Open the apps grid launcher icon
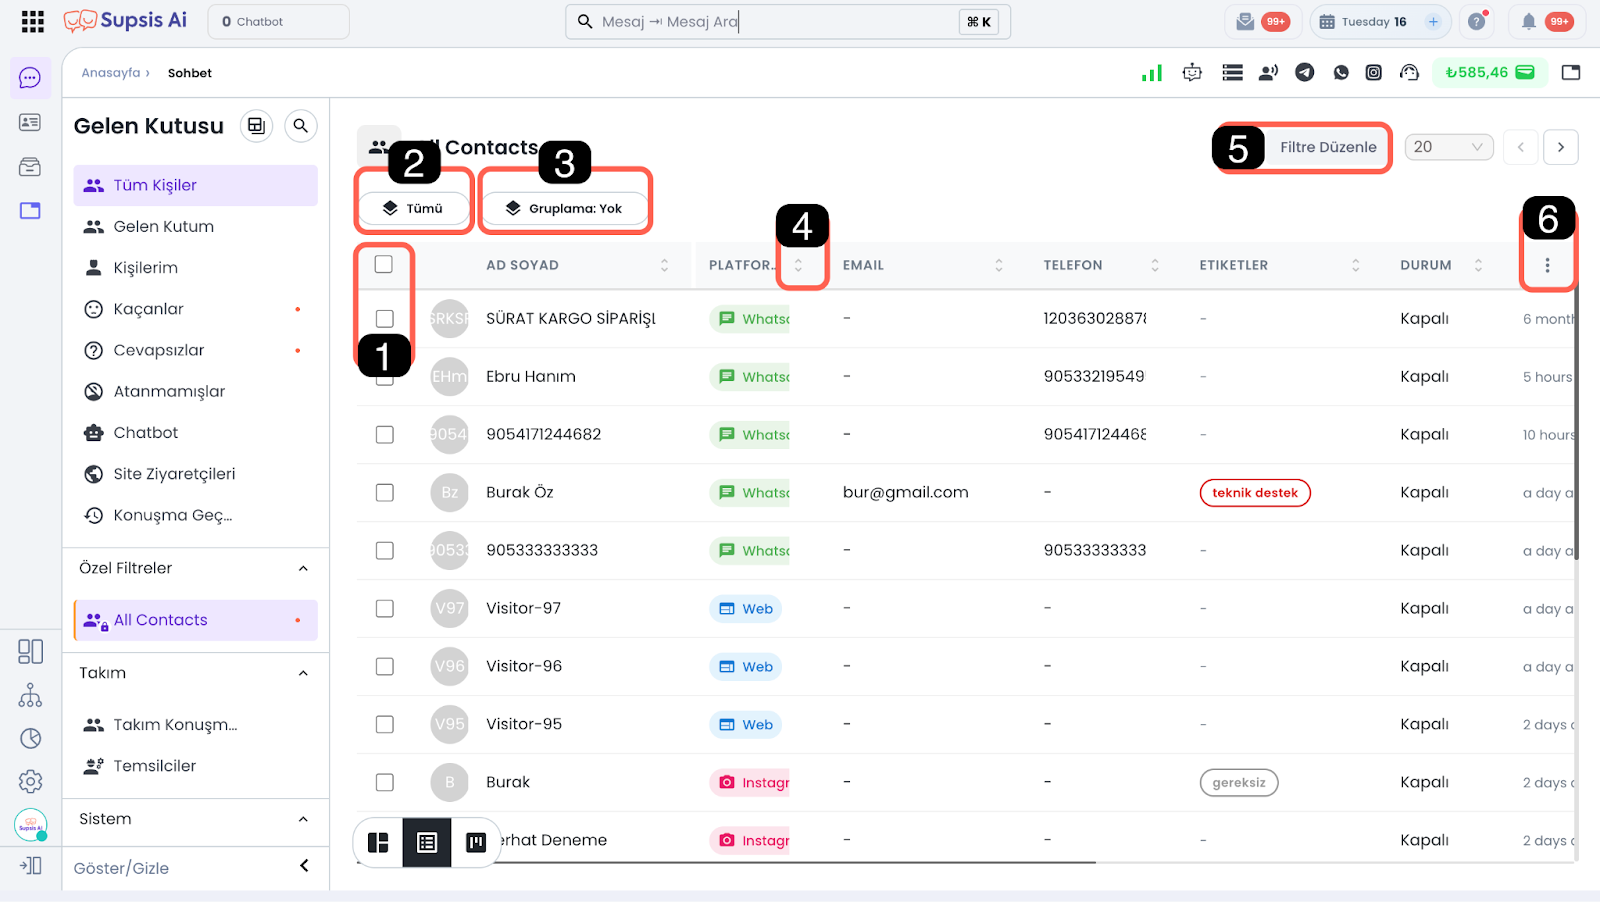The height and width of the screenshot is (902, 1600). click(x=32, y=21)
